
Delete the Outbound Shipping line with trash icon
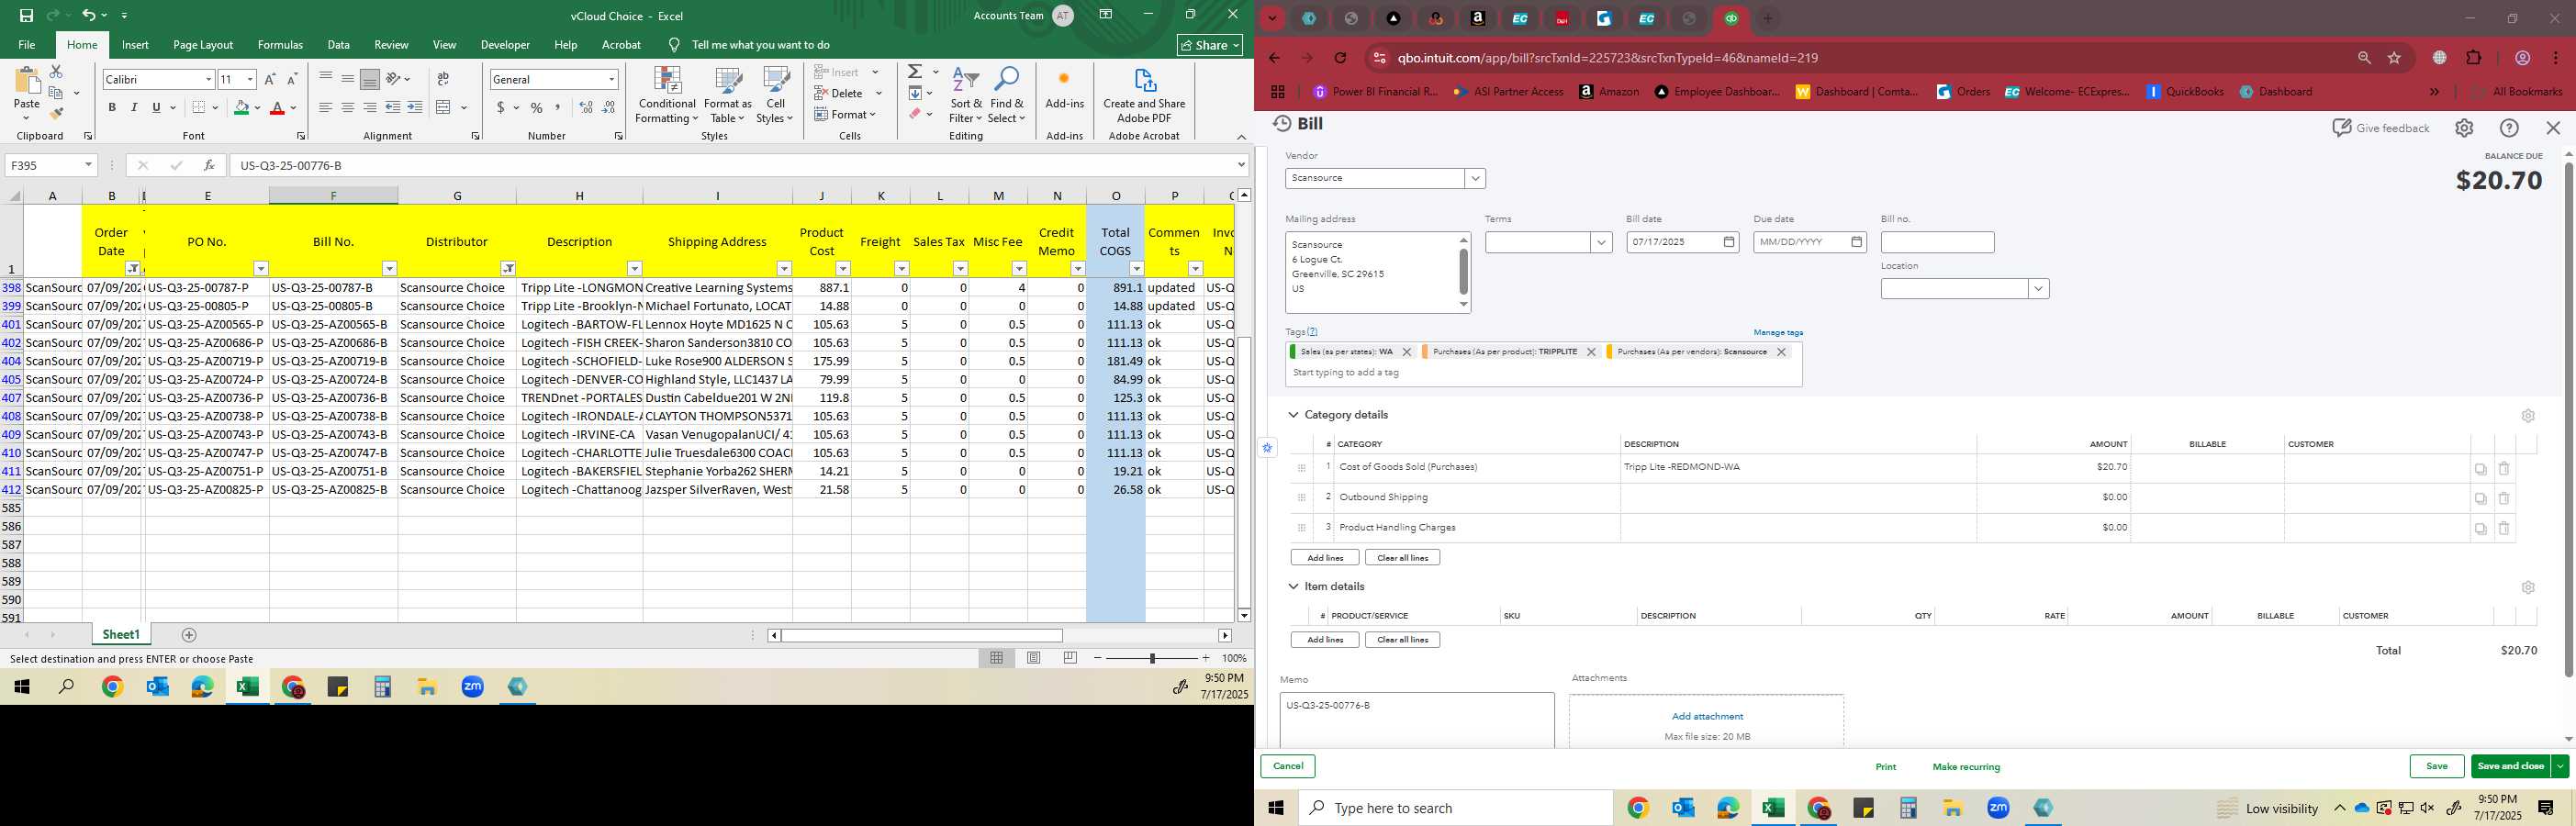pyautogui.click(x=2504, y=498)
